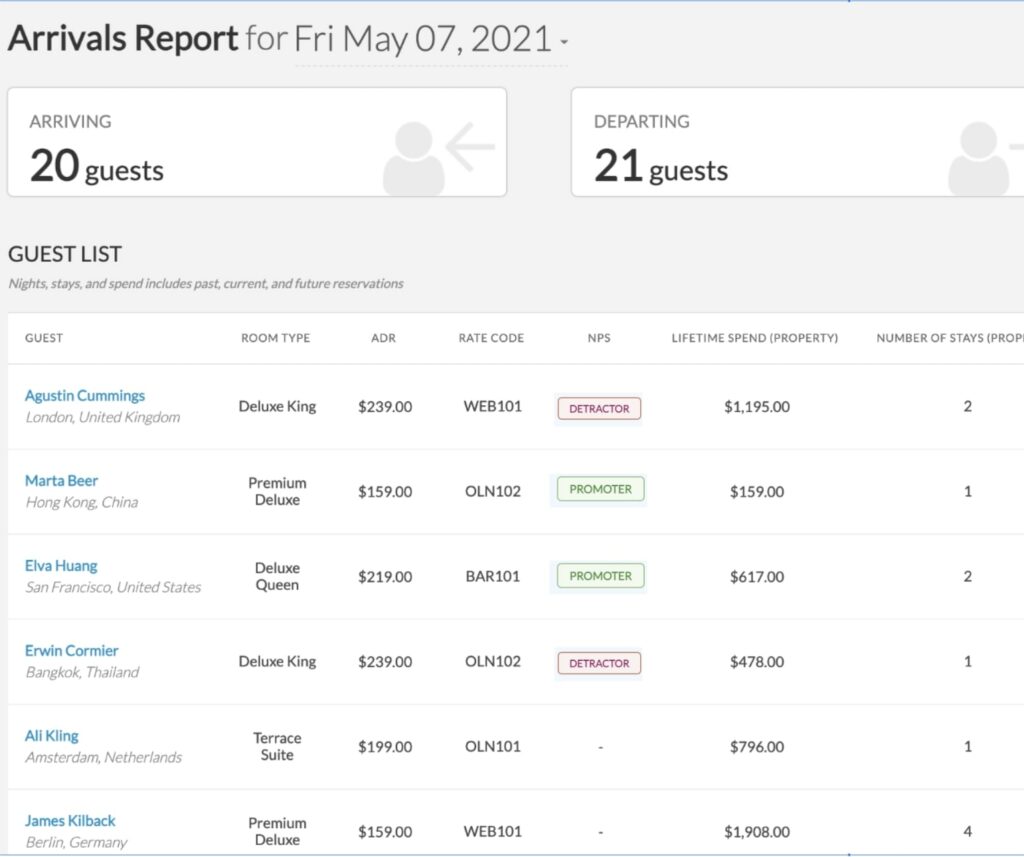1024x857 pixels.
Task: Click DETRACTOR badge for Agustin Cummings
Action: pyautogui.click(x=599, y=408)
